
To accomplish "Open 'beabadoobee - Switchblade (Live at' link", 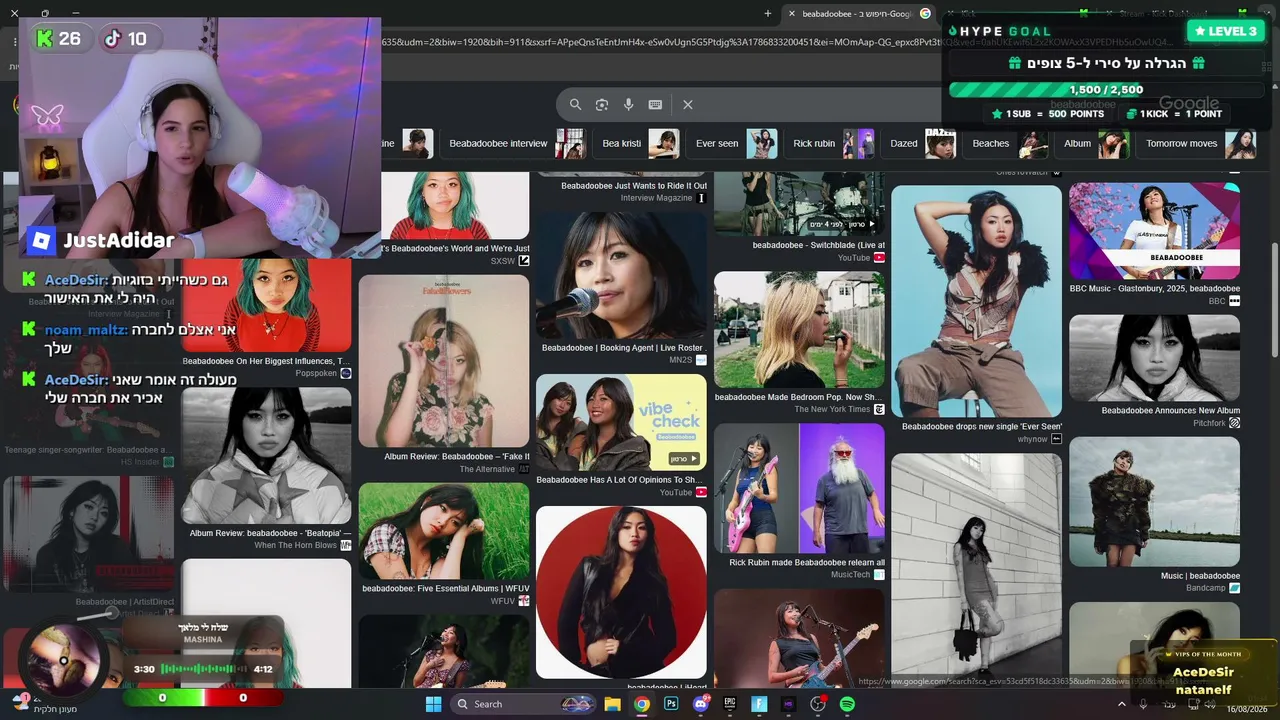I will coord(818,245).
